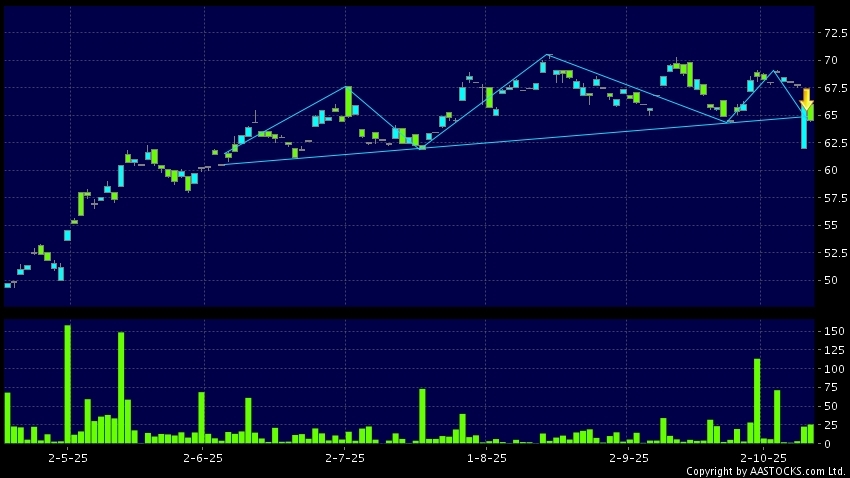This screenshot has width=850, height=478.
Task: Jump to the 2-10-25 date label
Action: tap(758, 457)
